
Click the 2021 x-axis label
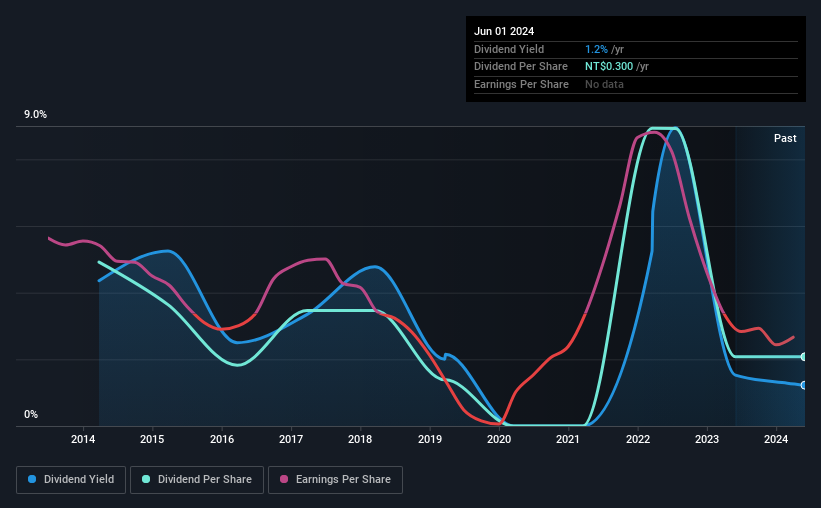(568, 439)
